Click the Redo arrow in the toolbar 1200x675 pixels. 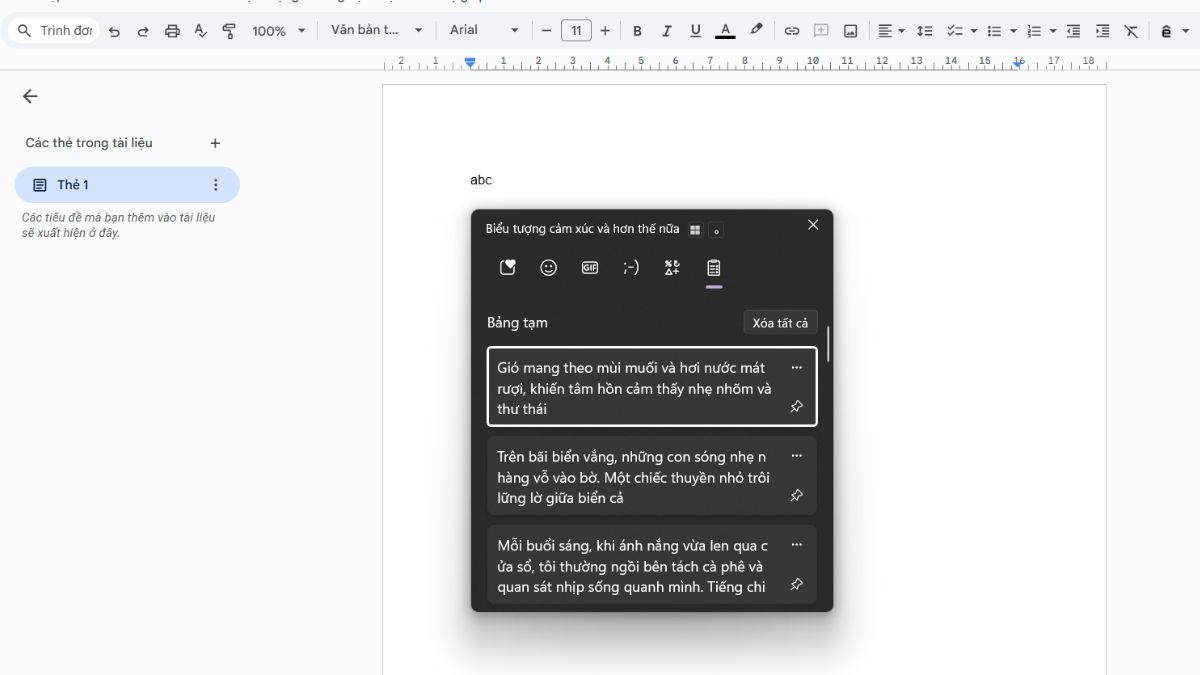pyautogui.click(x=143, y=31)
